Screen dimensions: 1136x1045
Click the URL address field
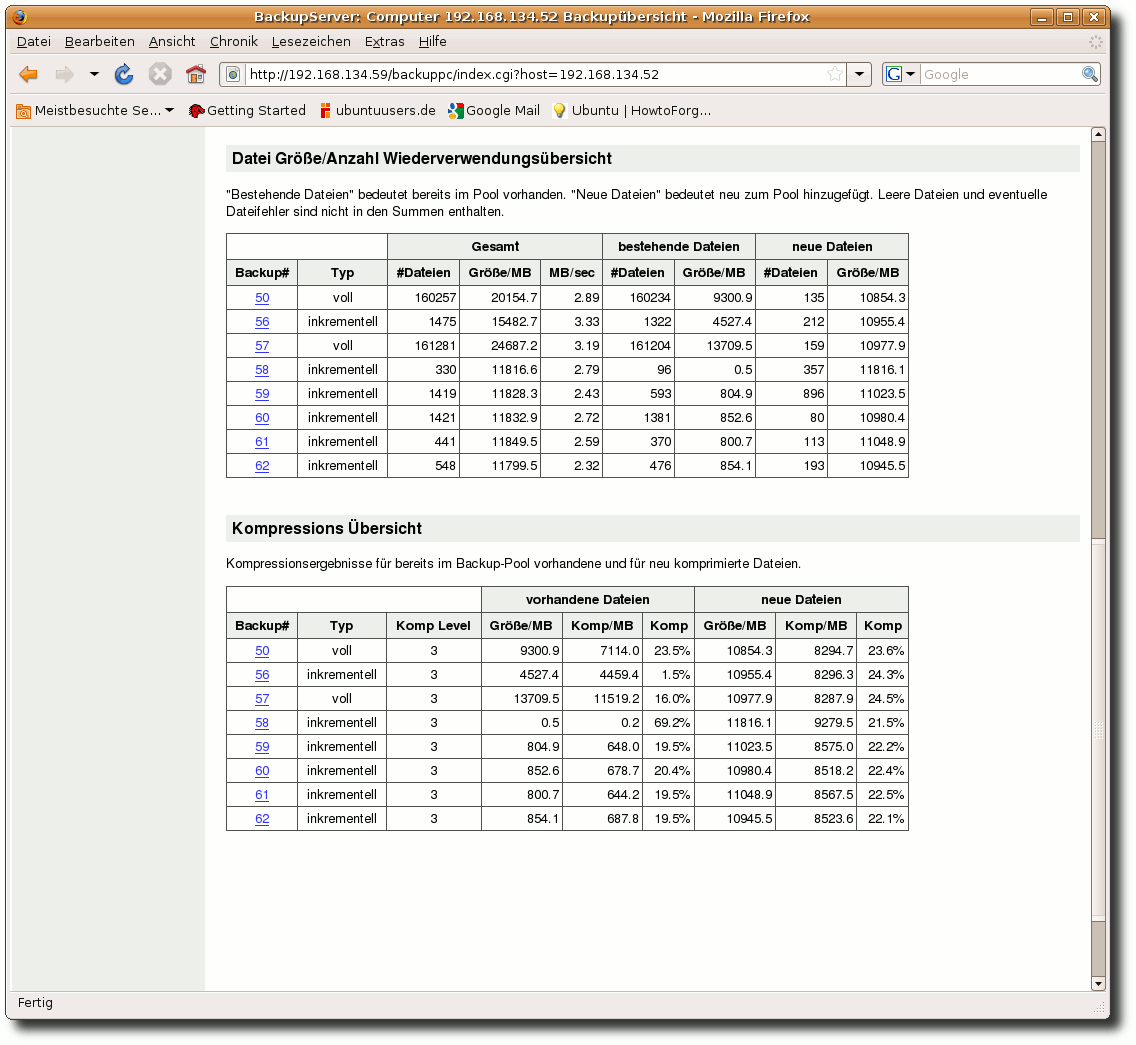tap(536, 74)
